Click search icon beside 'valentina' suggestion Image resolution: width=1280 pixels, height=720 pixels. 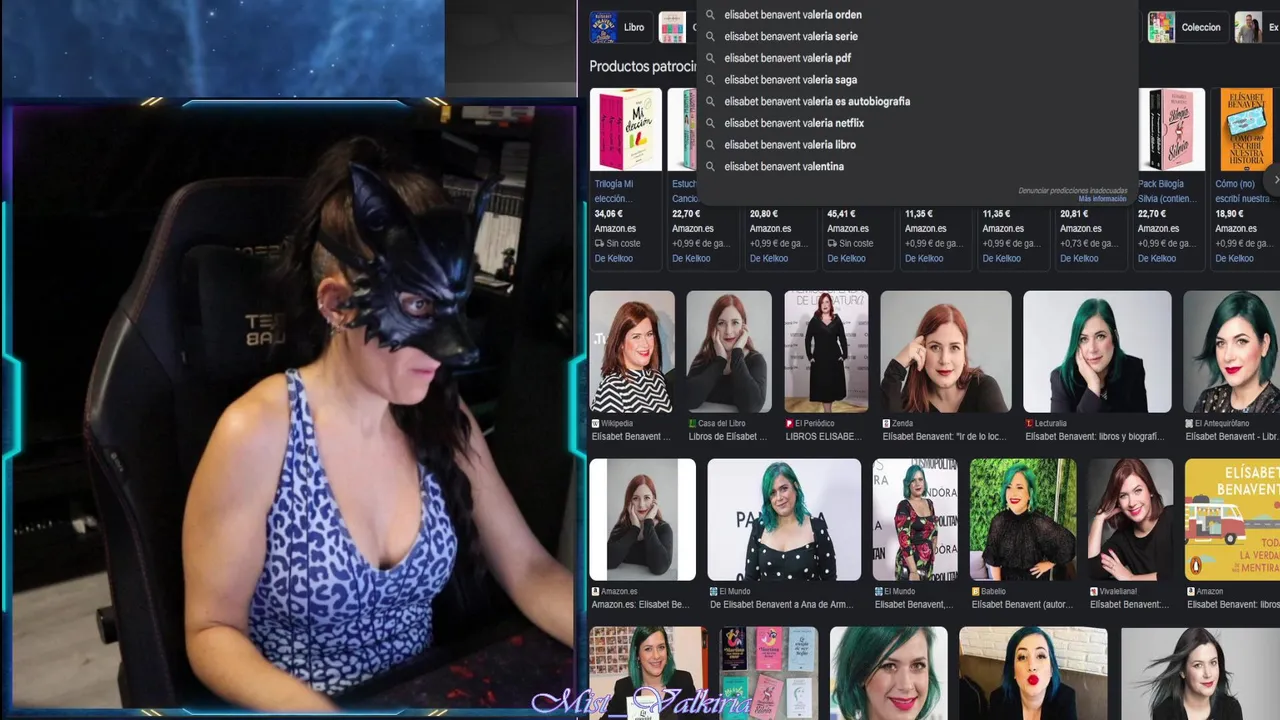pyautogui.click(x=710, y=167)
